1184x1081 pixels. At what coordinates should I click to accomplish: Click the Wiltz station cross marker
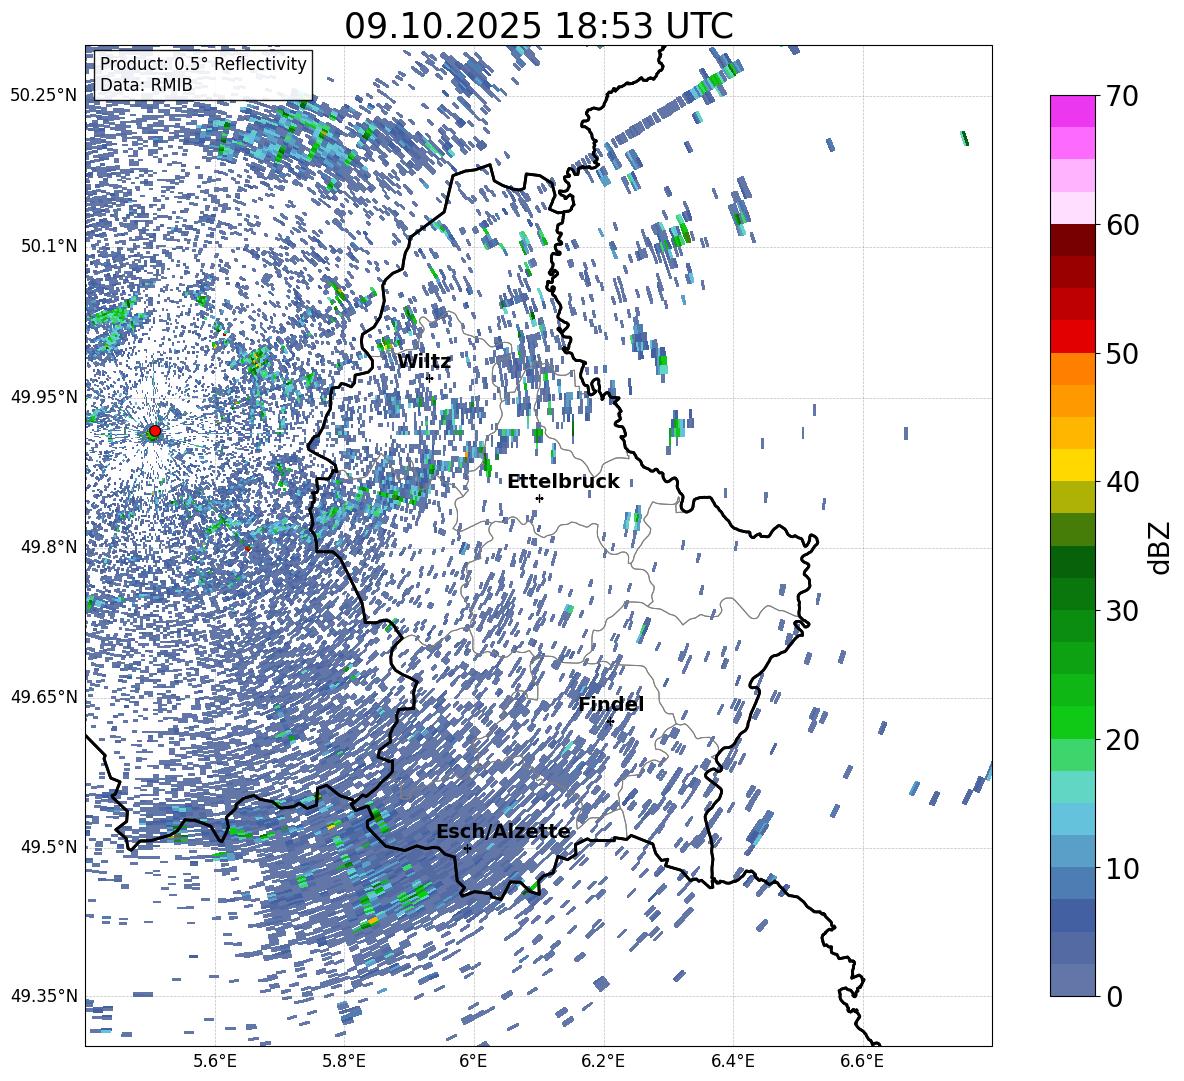(429, 377)
